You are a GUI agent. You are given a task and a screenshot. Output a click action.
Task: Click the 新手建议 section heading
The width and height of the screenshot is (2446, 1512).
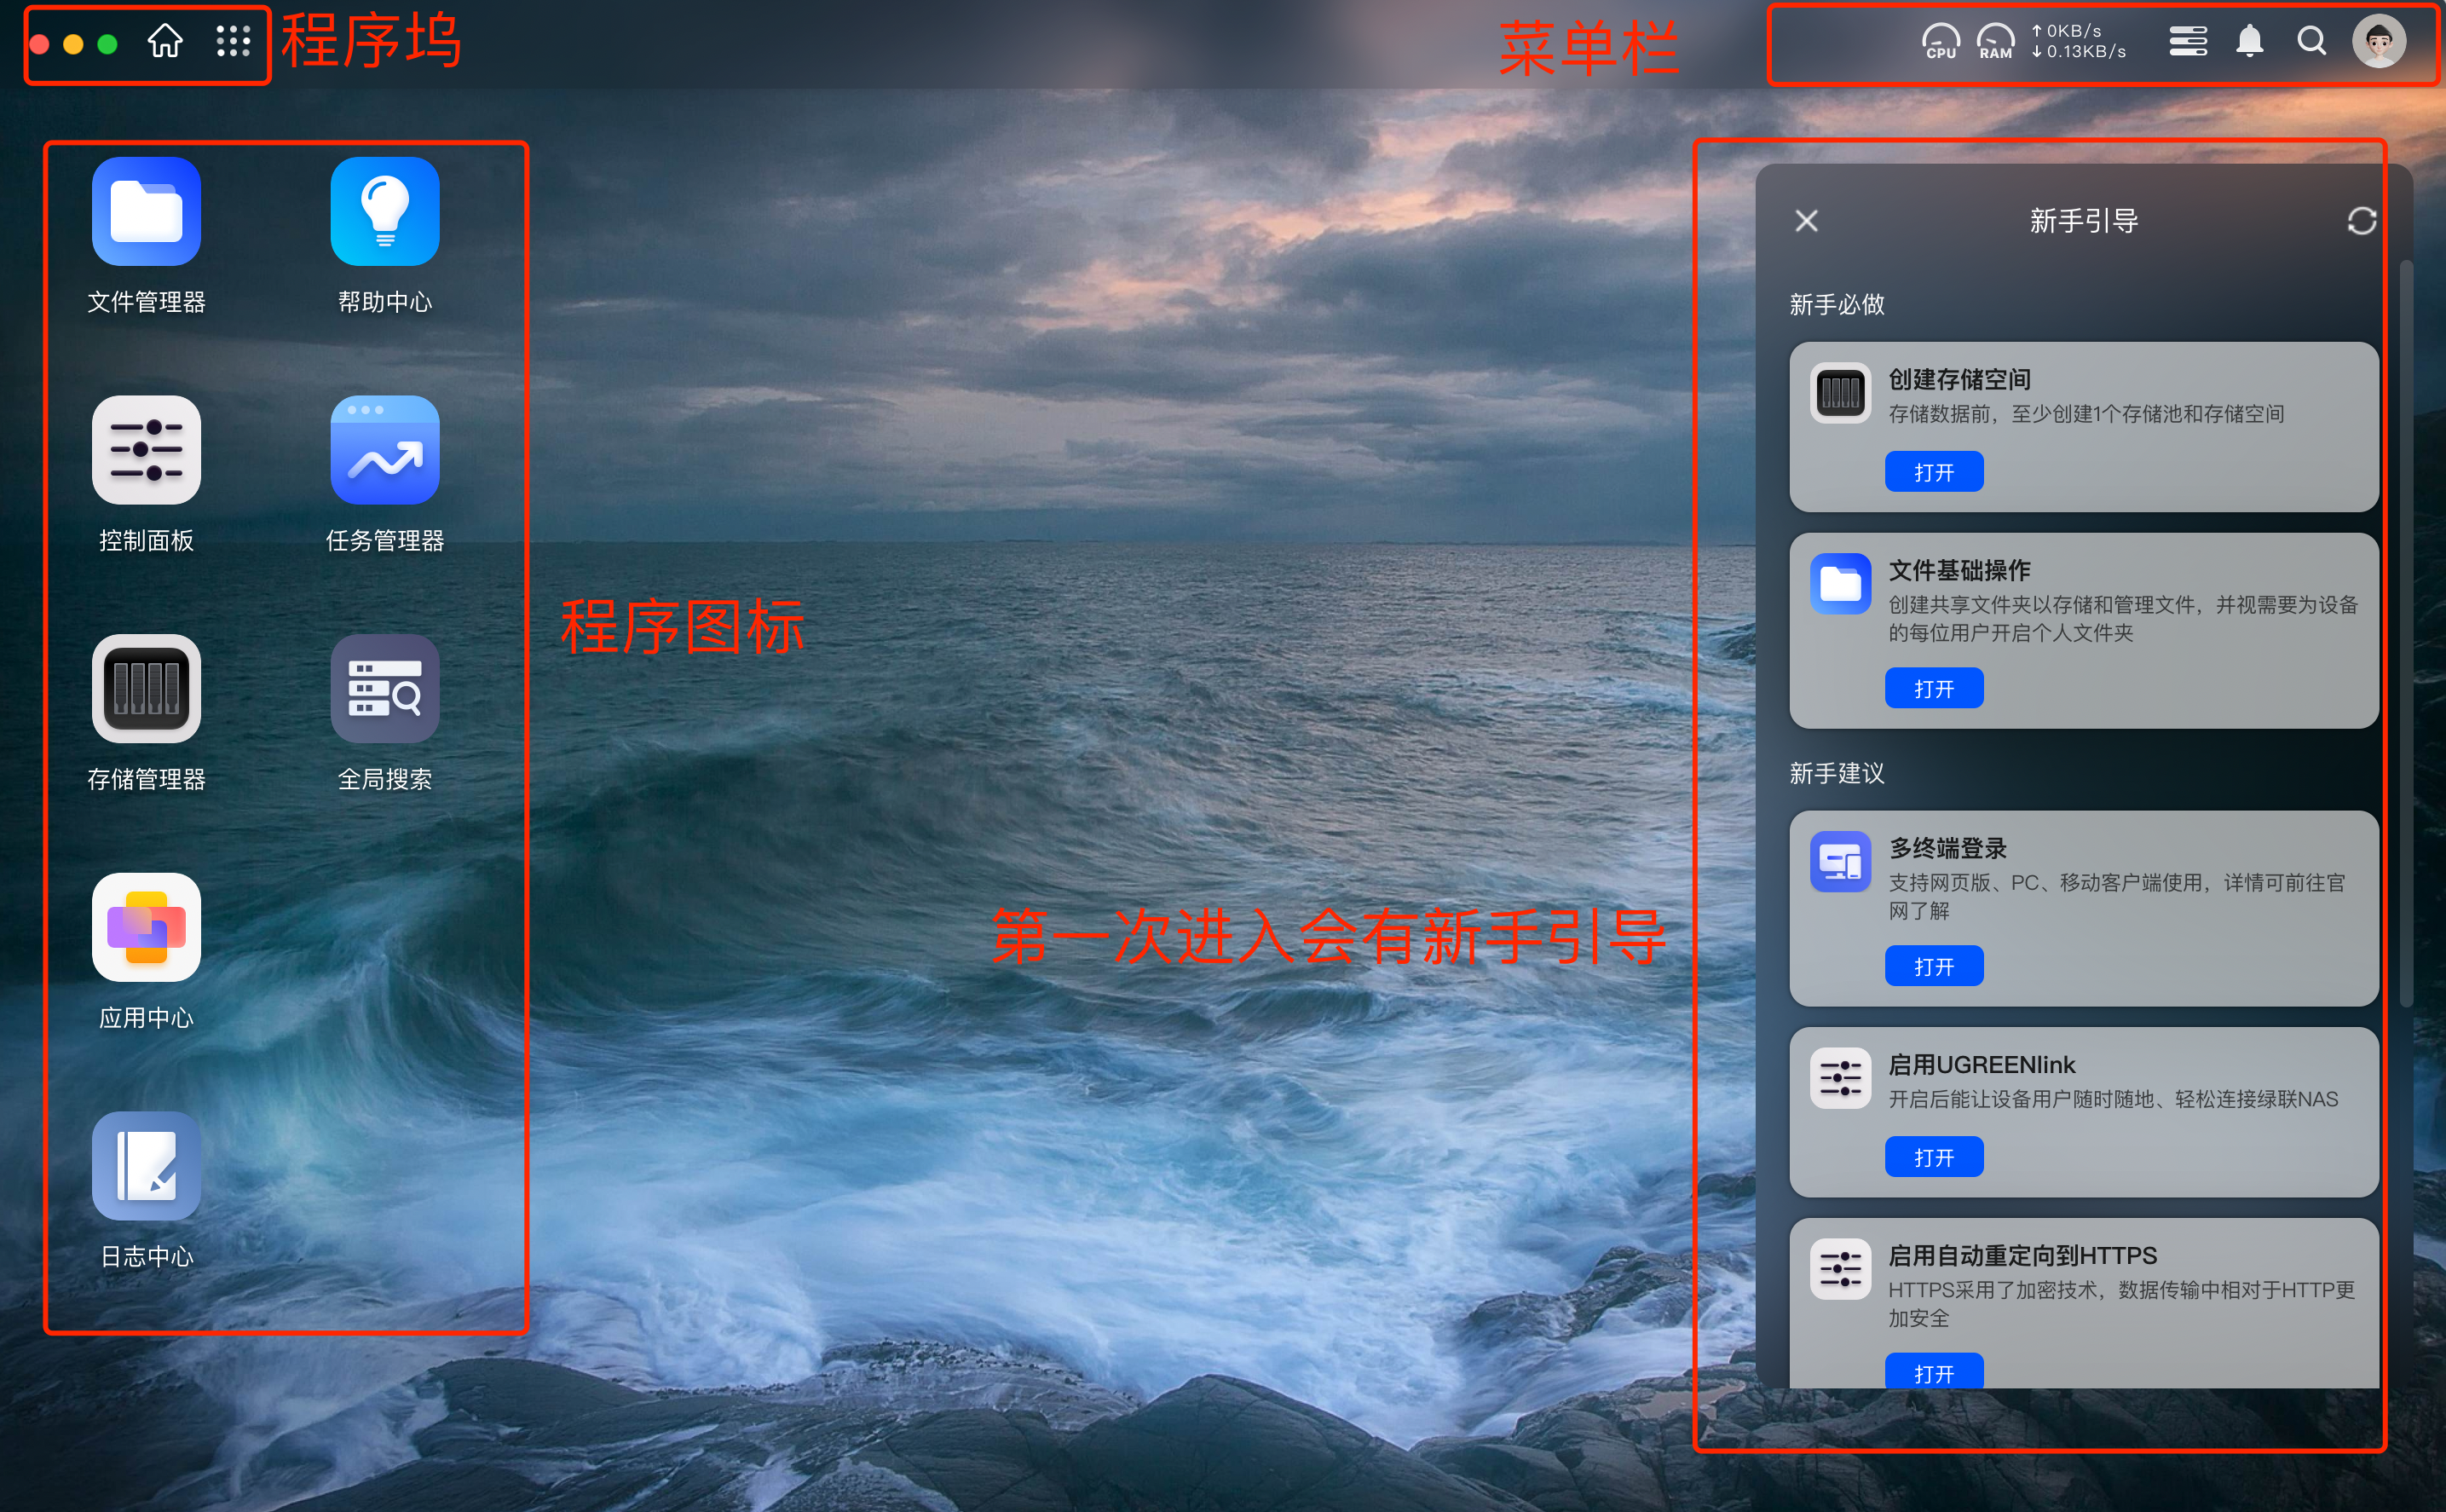click(x=1836, y=773)
